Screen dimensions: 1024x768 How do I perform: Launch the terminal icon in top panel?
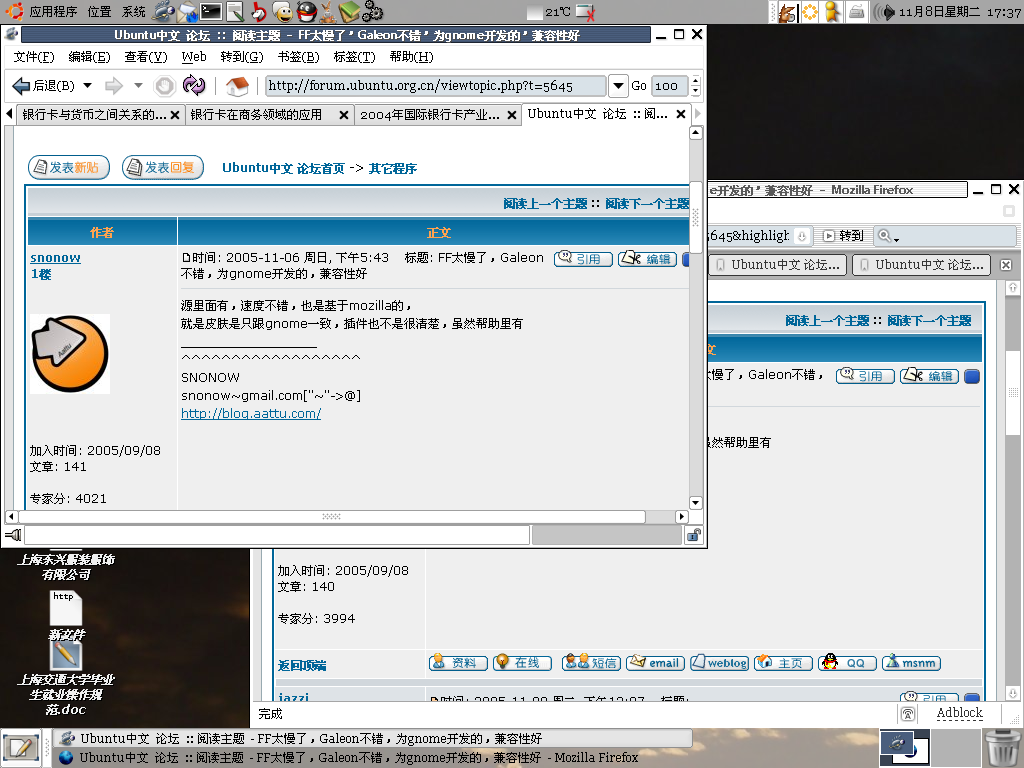click(x=211, y=11)
